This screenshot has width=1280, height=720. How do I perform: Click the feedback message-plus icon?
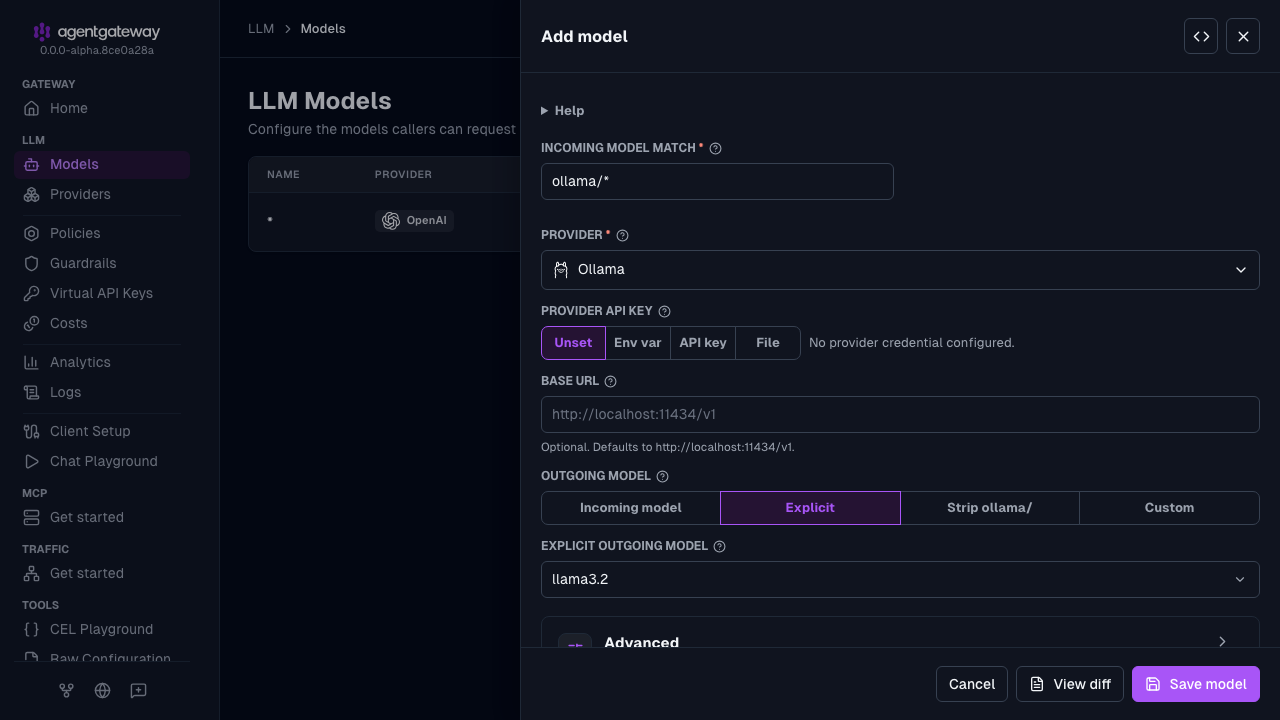pyautogui.click(x=138, y=690)
